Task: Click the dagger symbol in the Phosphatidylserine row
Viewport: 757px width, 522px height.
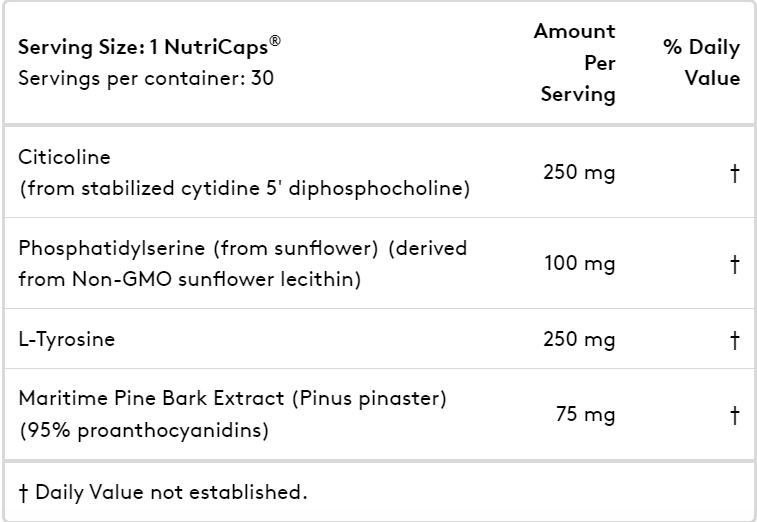Action: pos(734,264)
